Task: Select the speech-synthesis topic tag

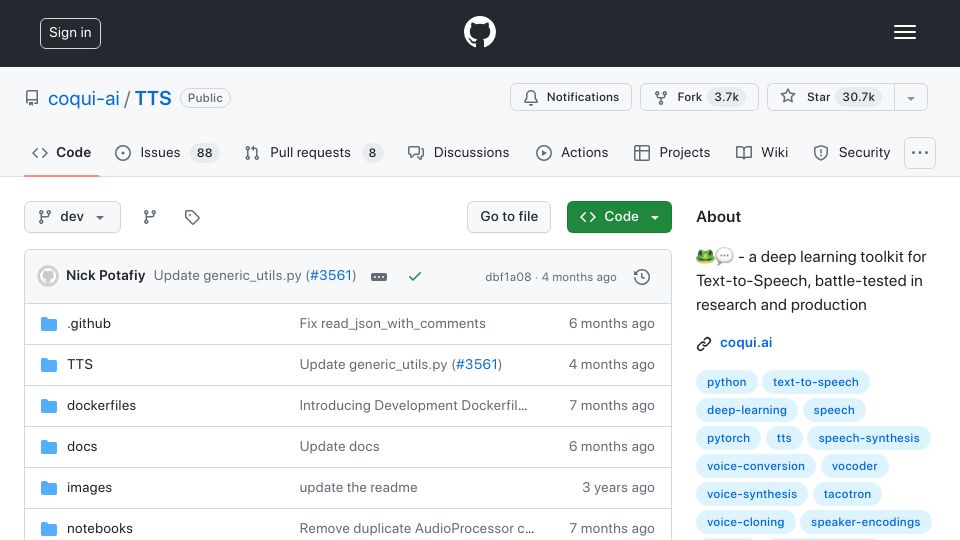Action: tap(869, 438)
